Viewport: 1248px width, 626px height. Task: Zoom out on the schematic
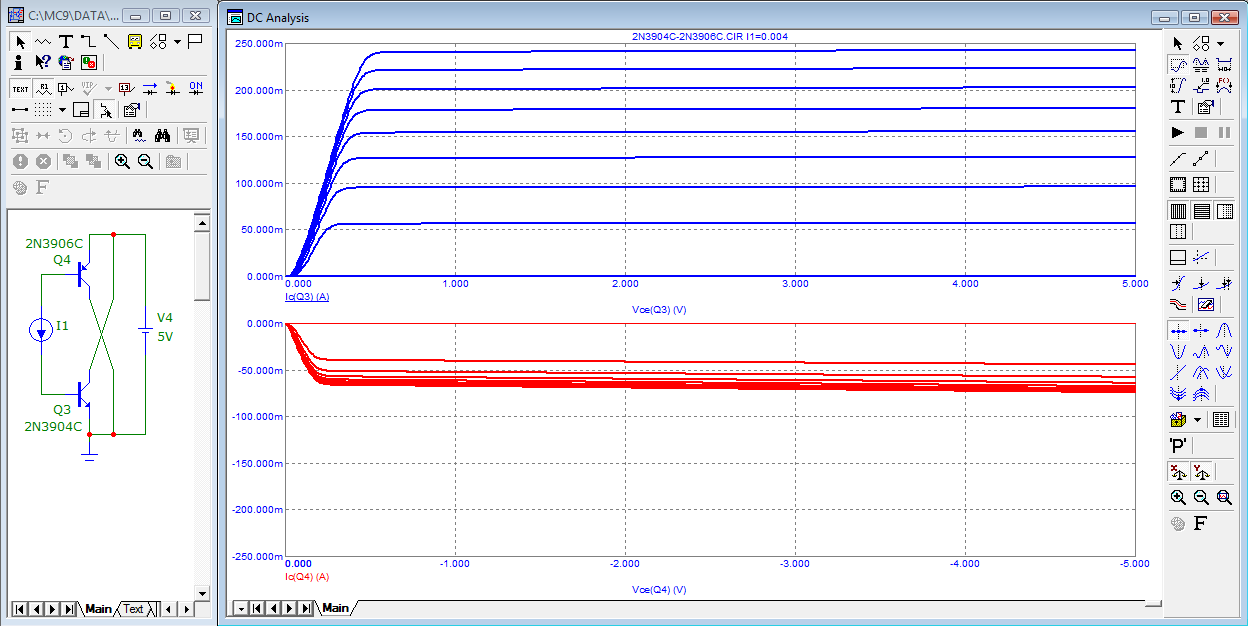(145, 161)
